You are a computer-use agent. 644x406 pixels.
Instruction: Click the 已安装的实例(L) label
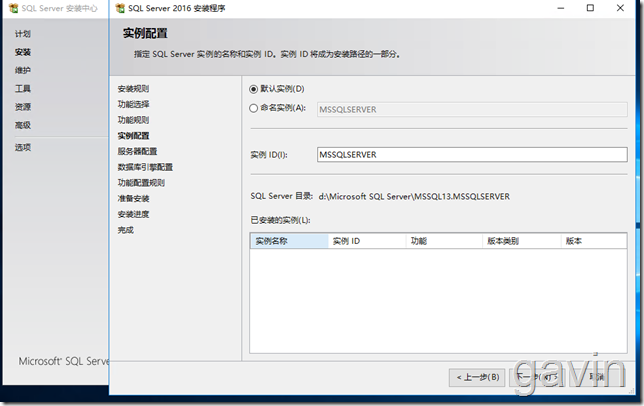pyautogui.click(x=281, y=220)
